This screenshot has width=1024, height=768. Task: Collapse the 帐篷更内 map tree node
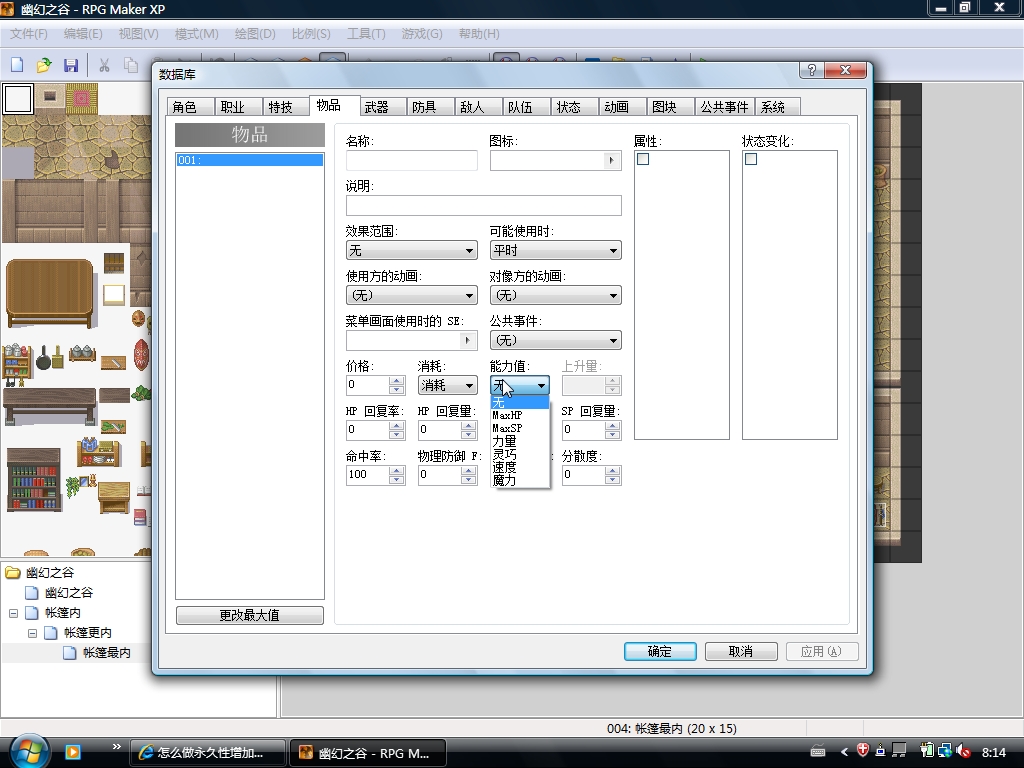coord(33,633)
